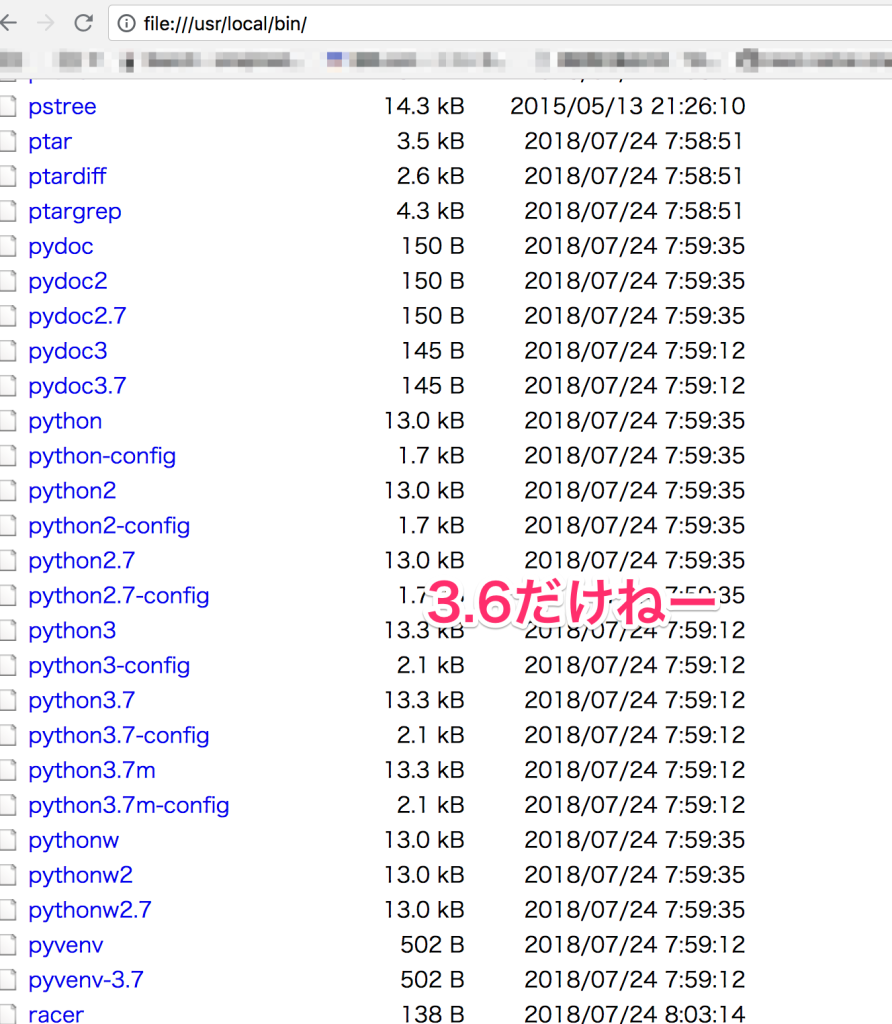The width and height of the screenshot is (892, 1024).
Task: Open the python2.7-config link
Action: tap(118, 596)
